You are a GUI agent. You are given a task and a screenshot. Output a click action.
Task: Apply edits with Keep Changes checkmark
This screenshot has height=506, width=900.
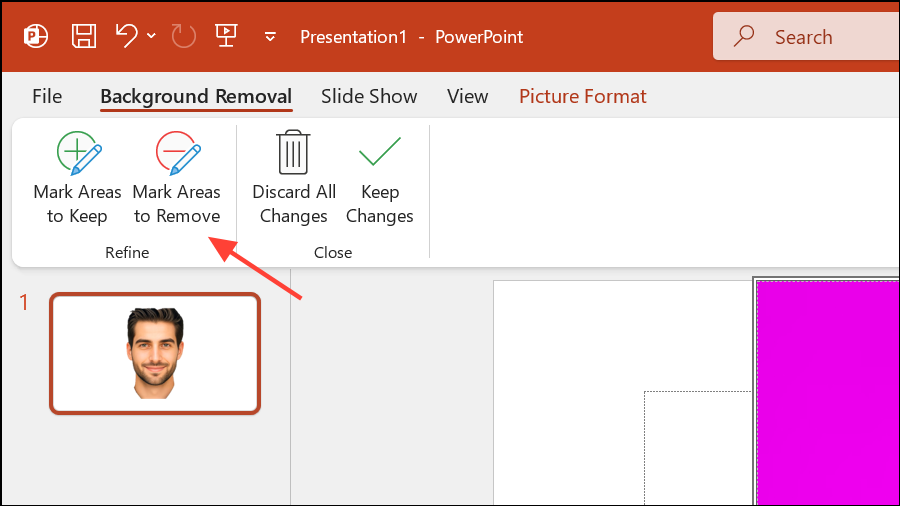379,179
